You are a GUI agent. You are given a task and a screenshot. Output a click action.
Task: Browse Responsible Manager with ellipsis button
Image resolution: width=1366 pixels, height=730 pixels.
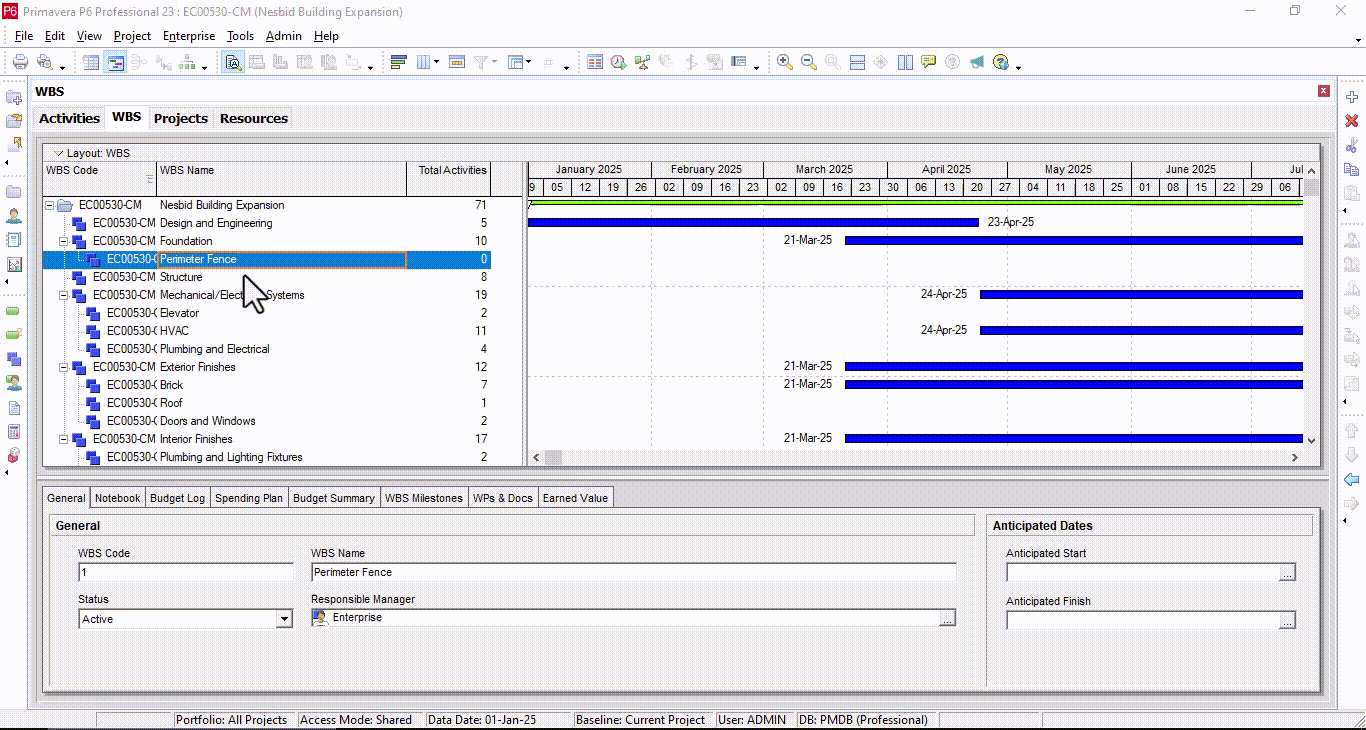click(947, 619)
